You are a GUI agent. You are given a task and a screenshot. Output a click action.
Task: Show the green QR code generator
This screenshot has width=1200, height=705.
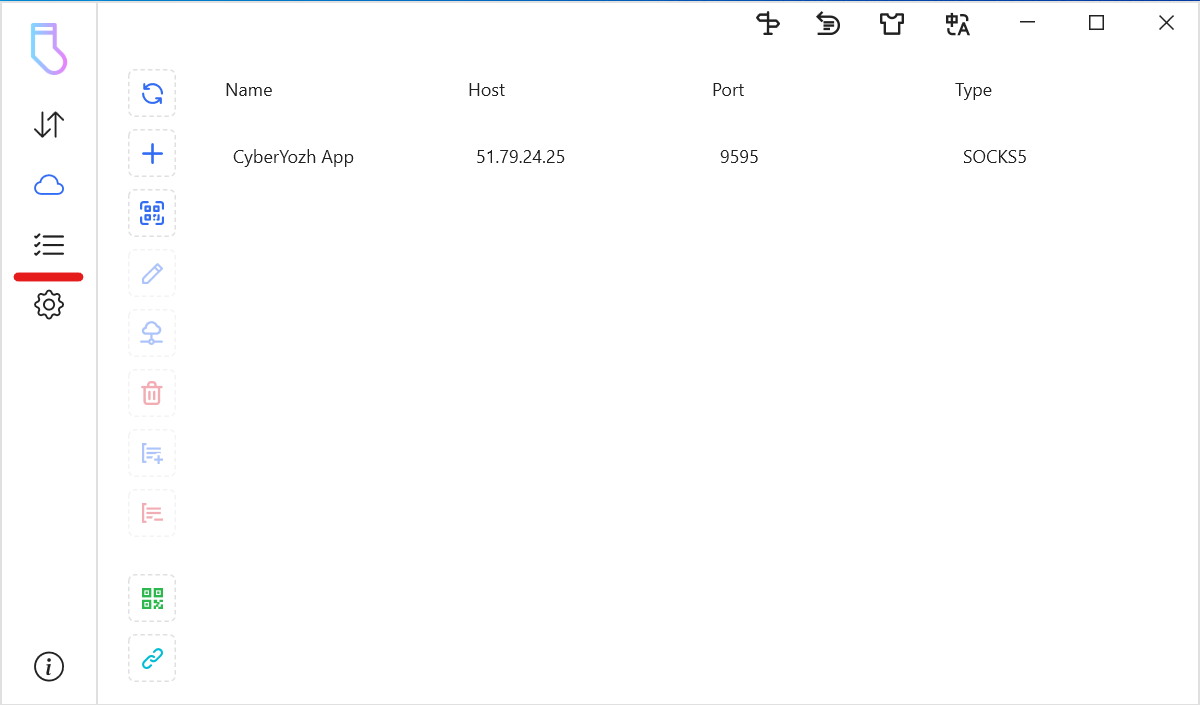click(152, 599)
